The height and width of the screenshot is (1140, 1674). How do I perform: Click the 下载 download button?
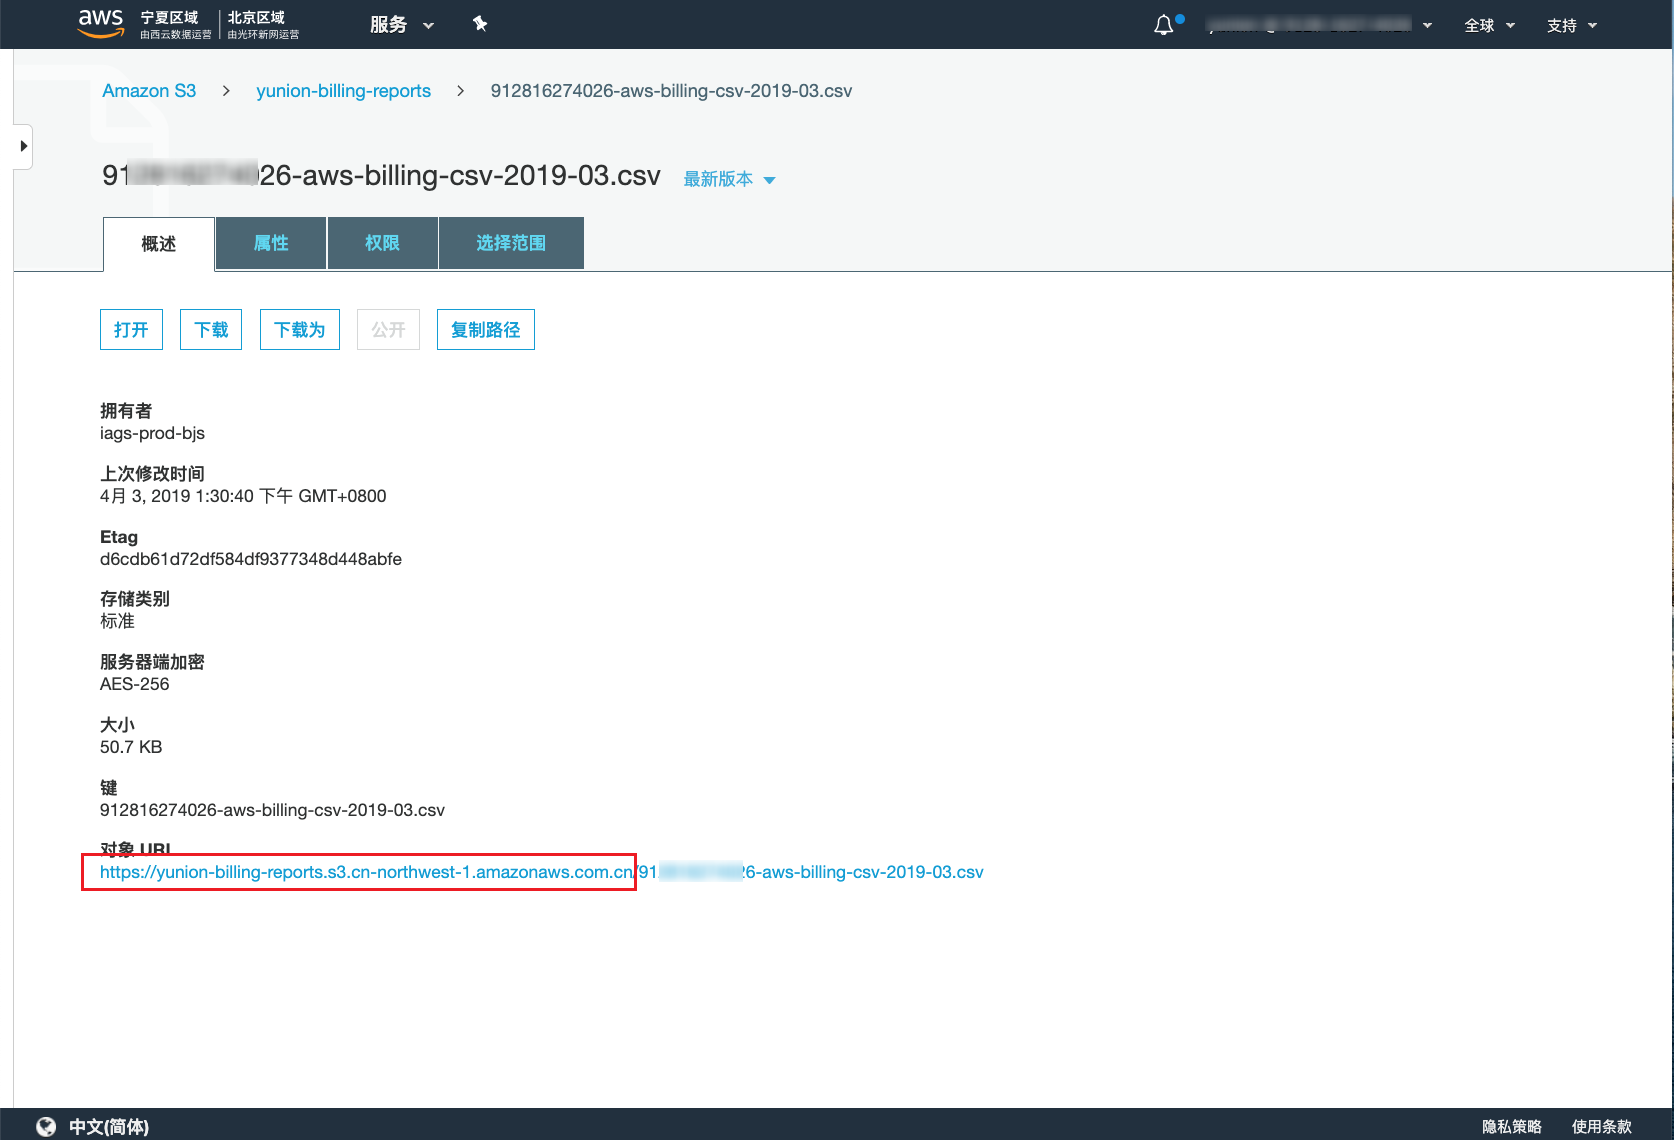211,330
